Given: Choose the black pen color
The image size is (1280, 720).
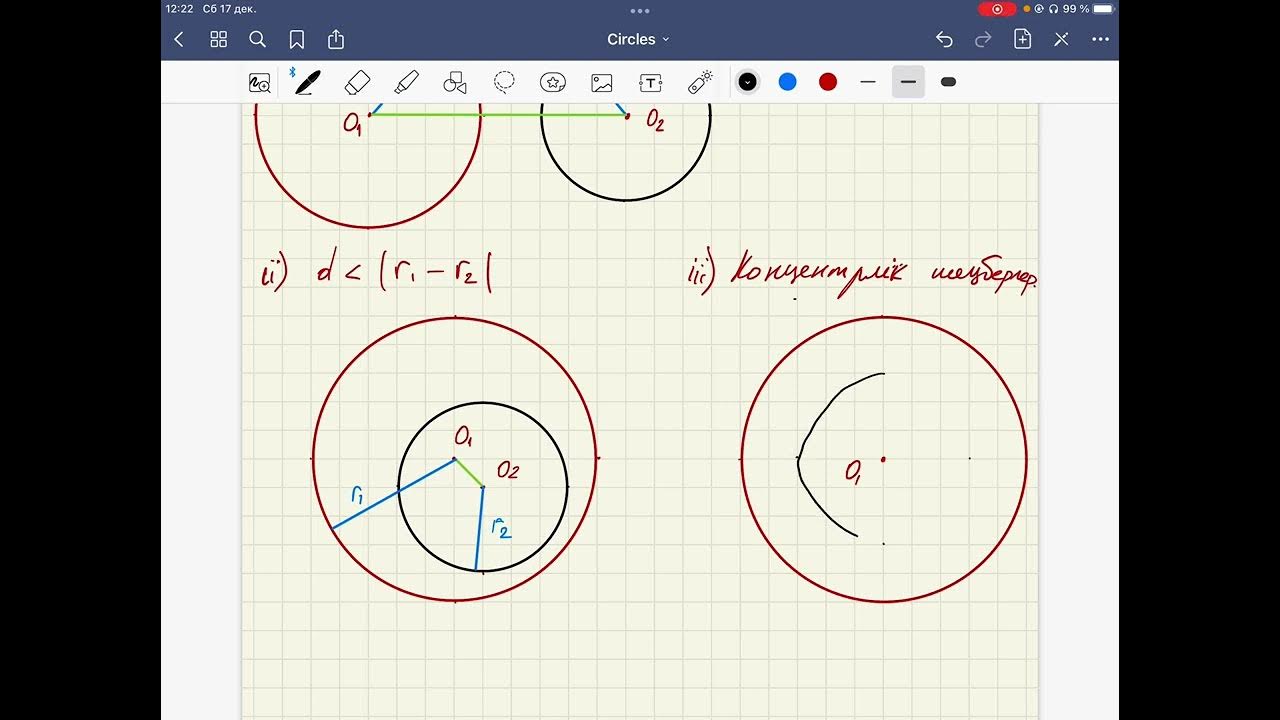Looking at the screenshot, I should pyautogui.click(x=747, y=82).
